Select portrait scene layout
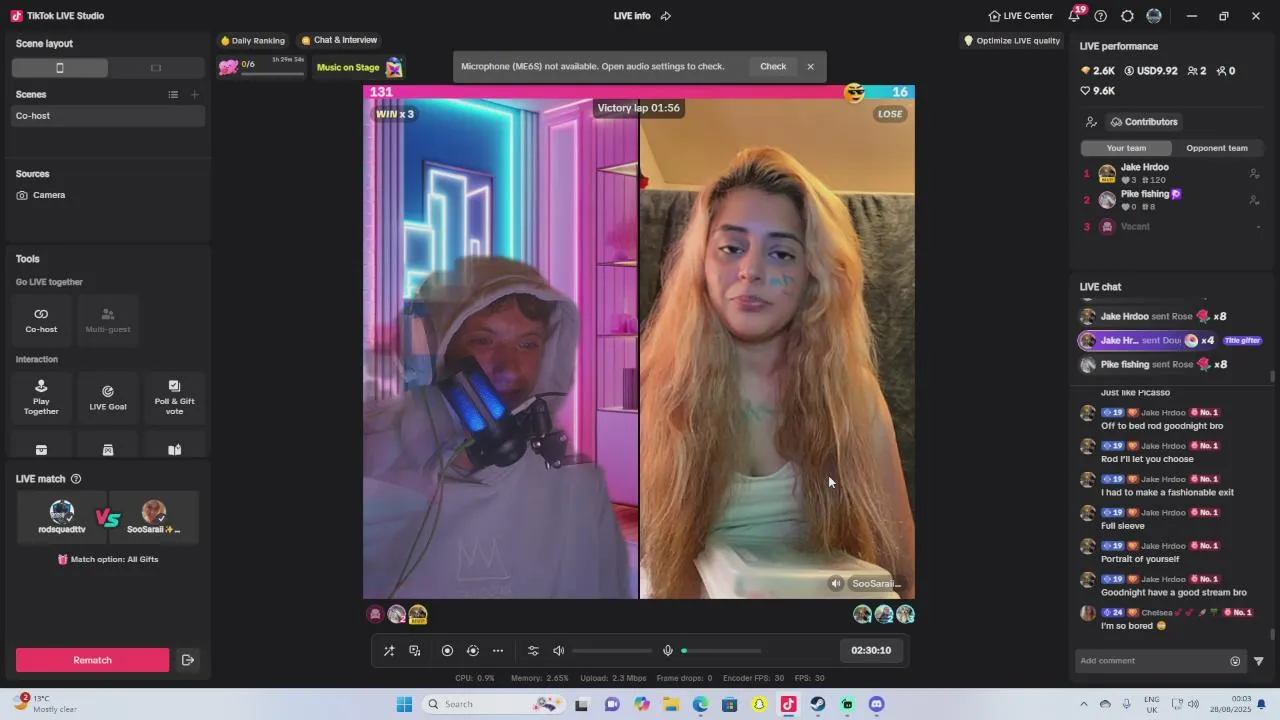The image size is (1280, 720). (60, 68)
